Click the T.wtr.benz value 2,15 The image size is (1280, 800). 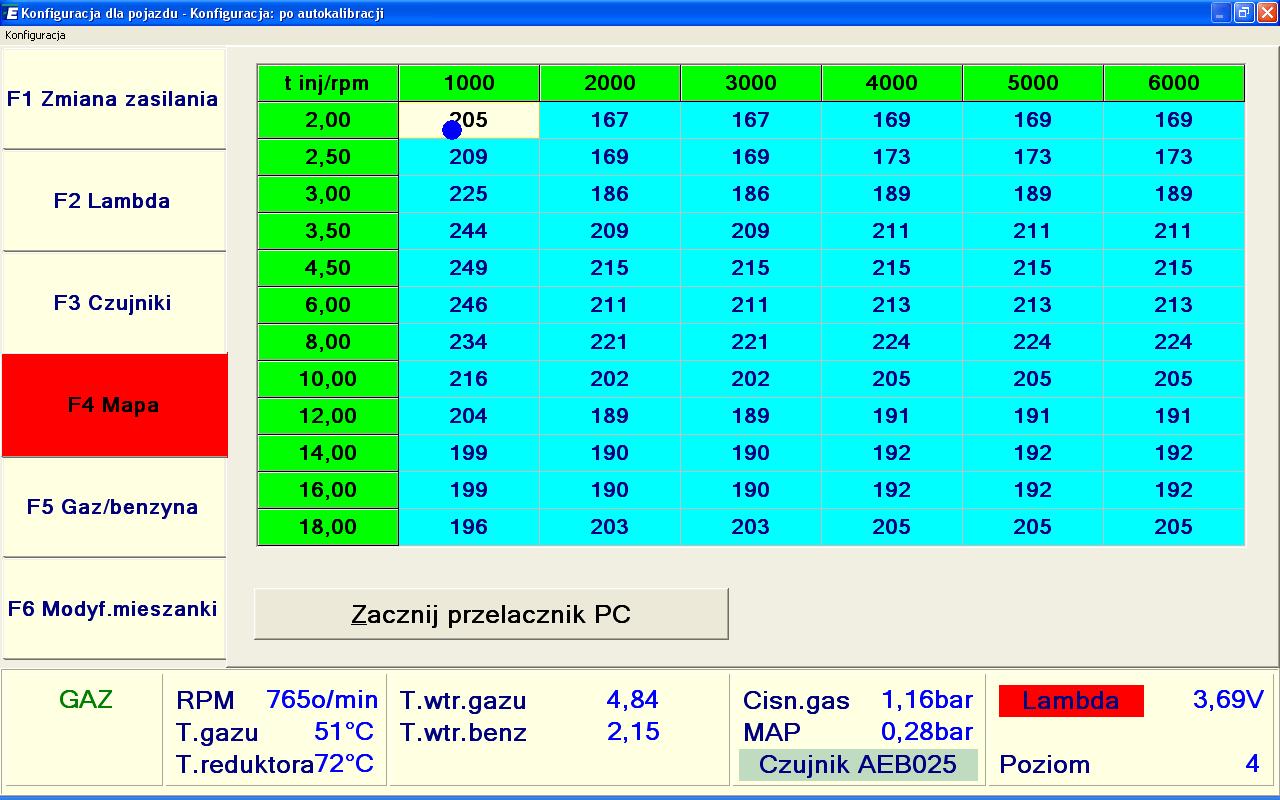click(x=632, y=732)
